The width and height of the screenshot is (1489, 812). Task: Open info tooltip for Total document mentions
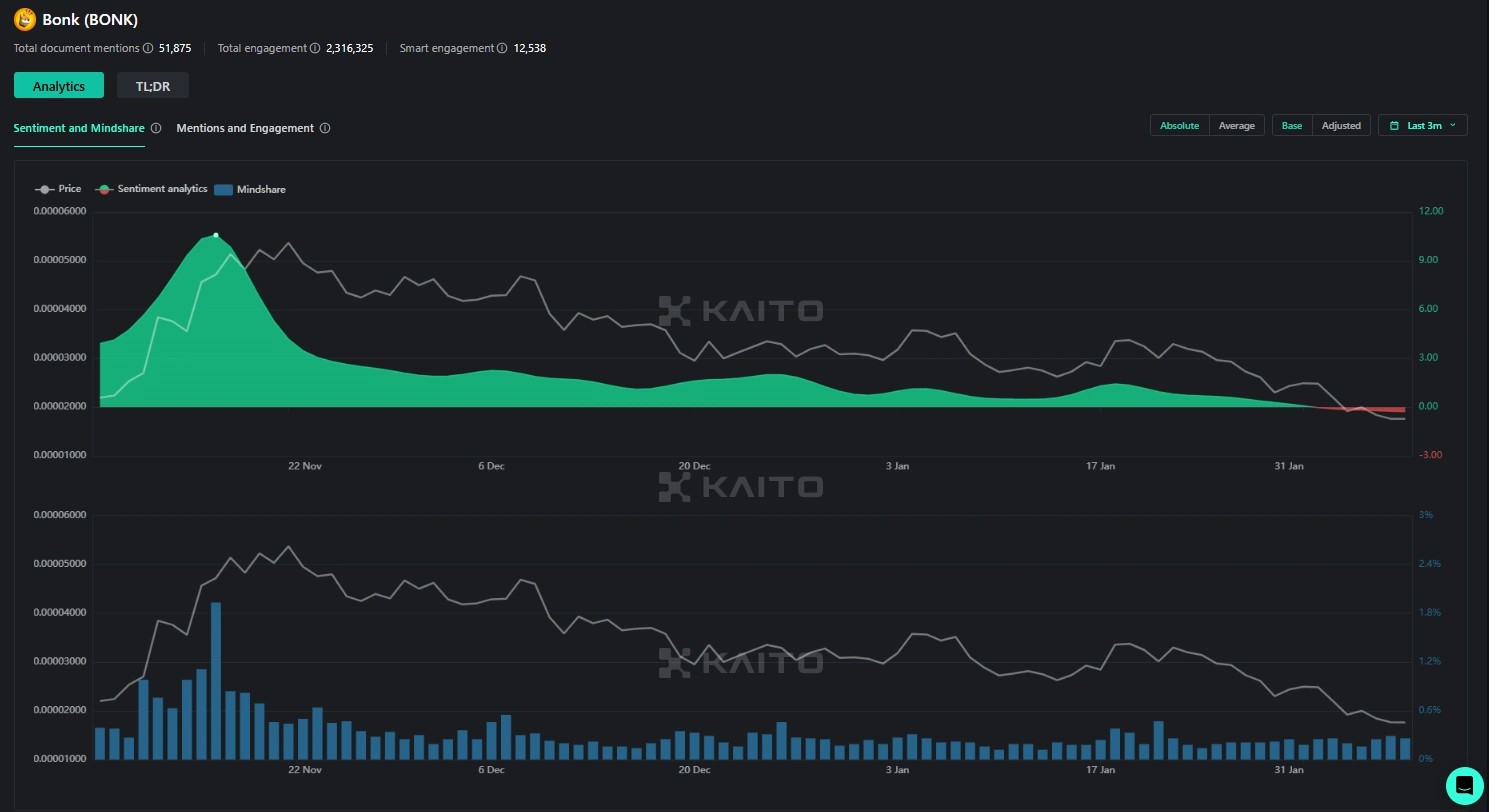coord(148,48)
